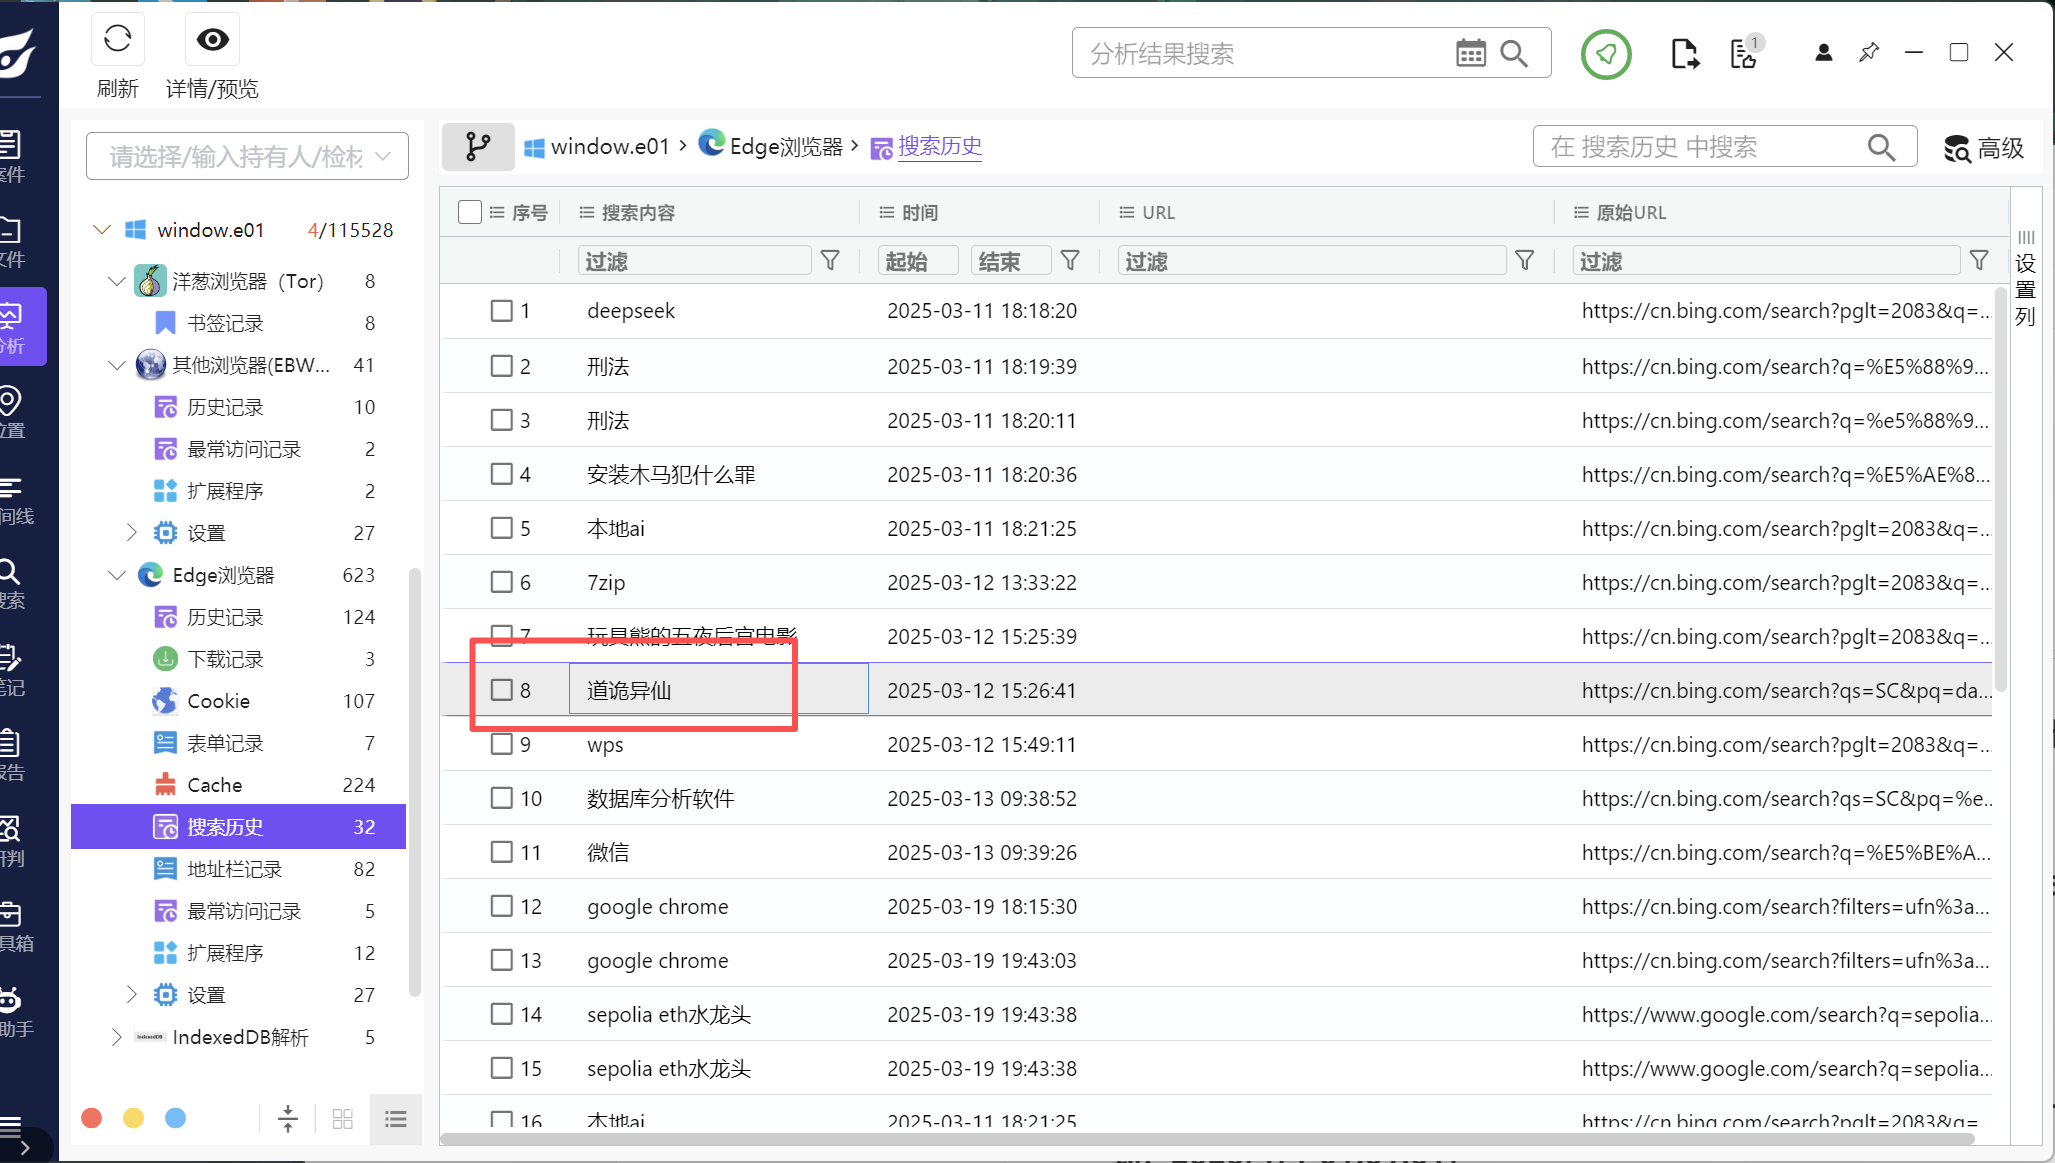Click the calendar icon in search bar
This screenshot has height=1163, width=2055.
(1470, 53)
